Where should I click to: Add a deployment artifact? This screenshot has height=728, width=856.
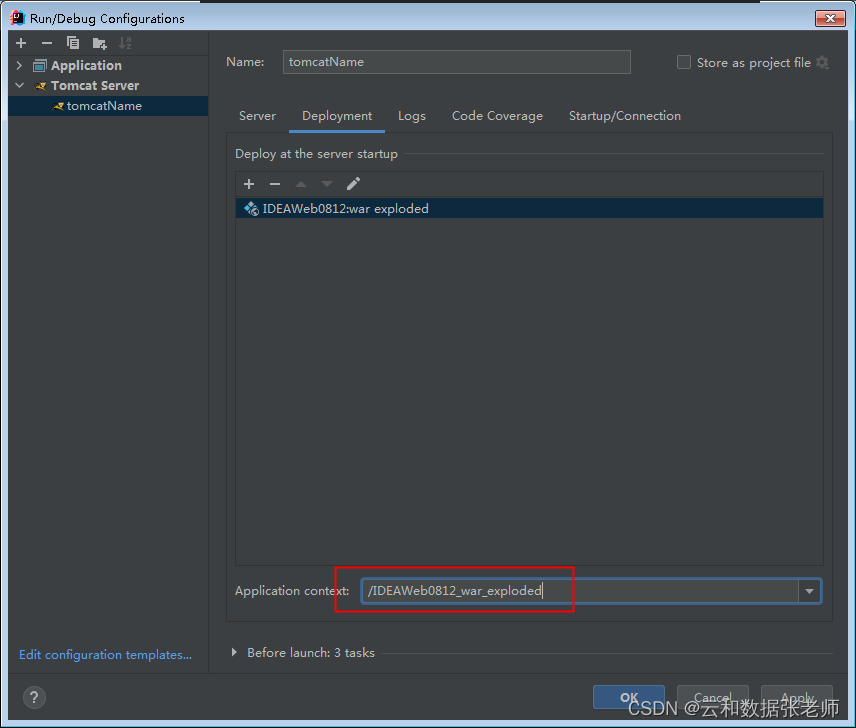coord(249,184)
